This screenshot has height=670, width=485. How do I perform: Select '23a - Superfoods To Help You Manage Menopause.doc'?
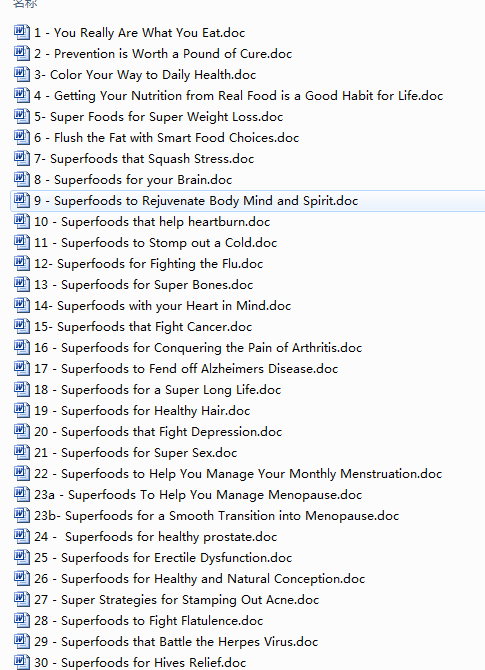click(198, 495)
